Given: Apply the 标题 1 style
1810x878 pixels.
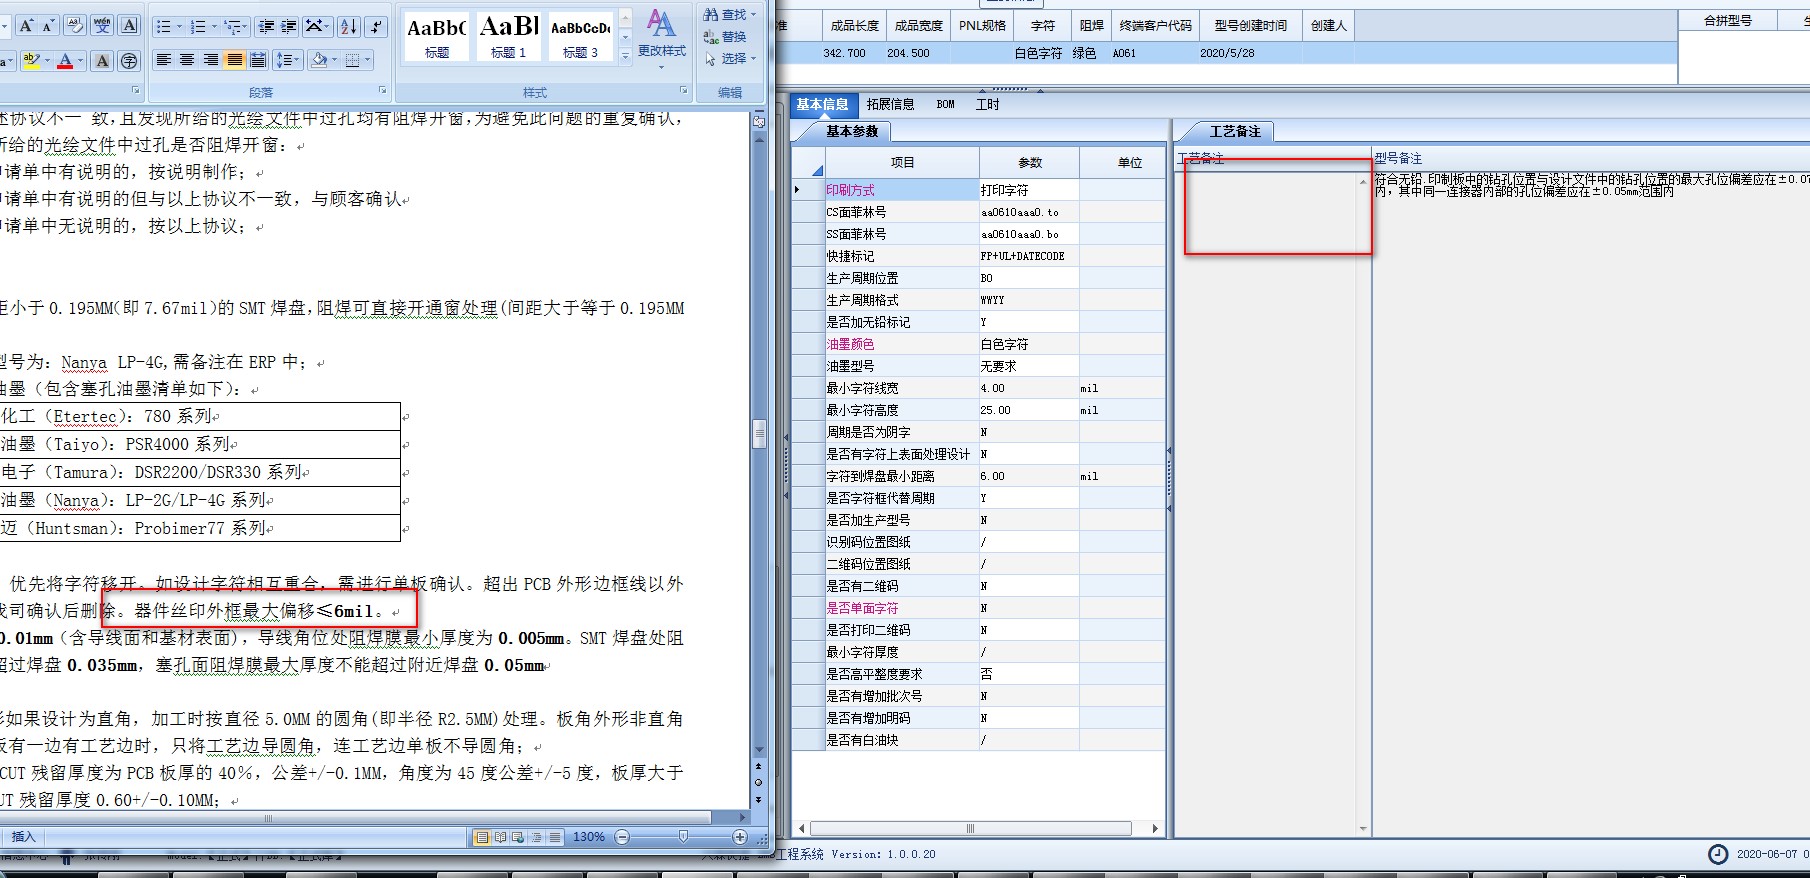Looking at the screenshot, I should click(508, 36).
